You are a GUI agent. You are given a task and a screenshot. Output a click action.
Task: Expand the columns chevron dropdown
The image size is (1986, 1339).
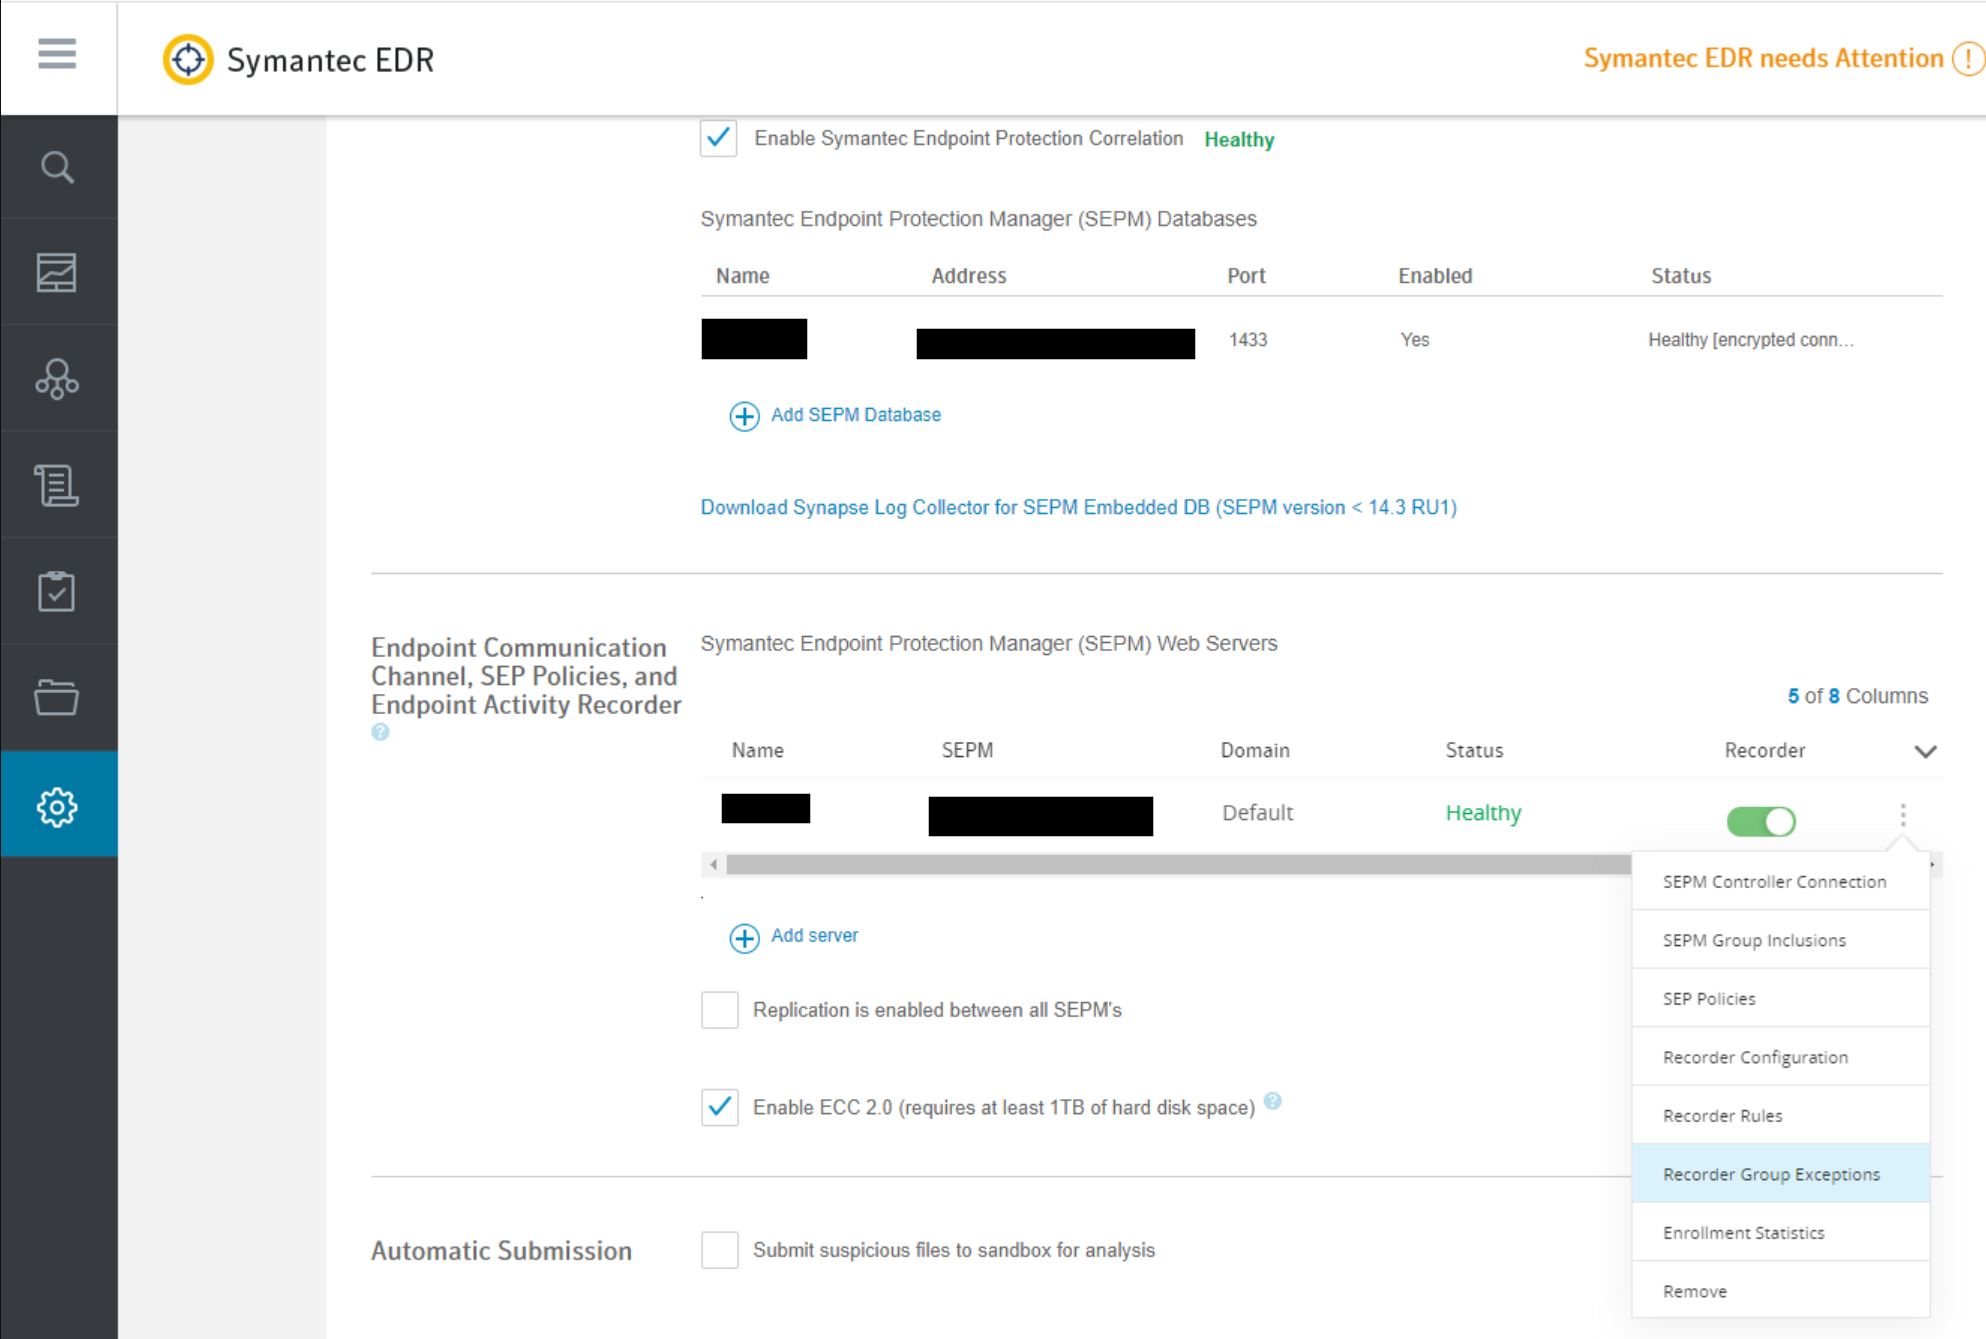click(x=1925, y=751)
